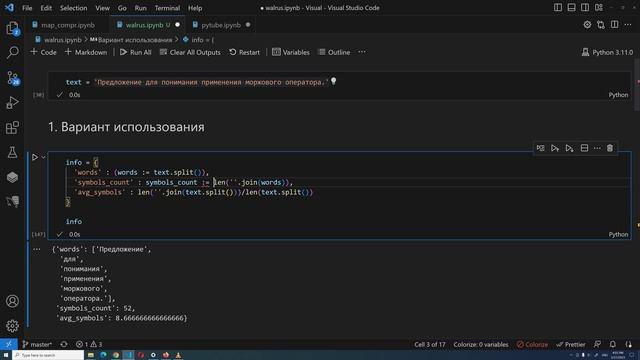The image size is (640, 360).
Task: Click 'Colorize: 0 variables' status entry
Action: (481, 344)
